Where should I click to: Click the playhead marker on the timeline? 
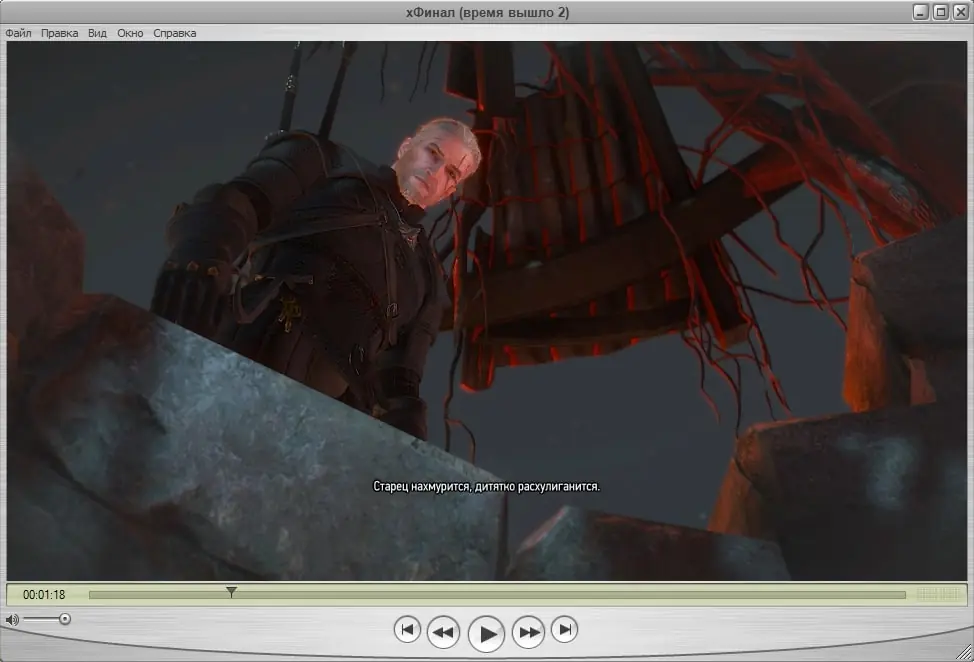click(x=231, y=592)
